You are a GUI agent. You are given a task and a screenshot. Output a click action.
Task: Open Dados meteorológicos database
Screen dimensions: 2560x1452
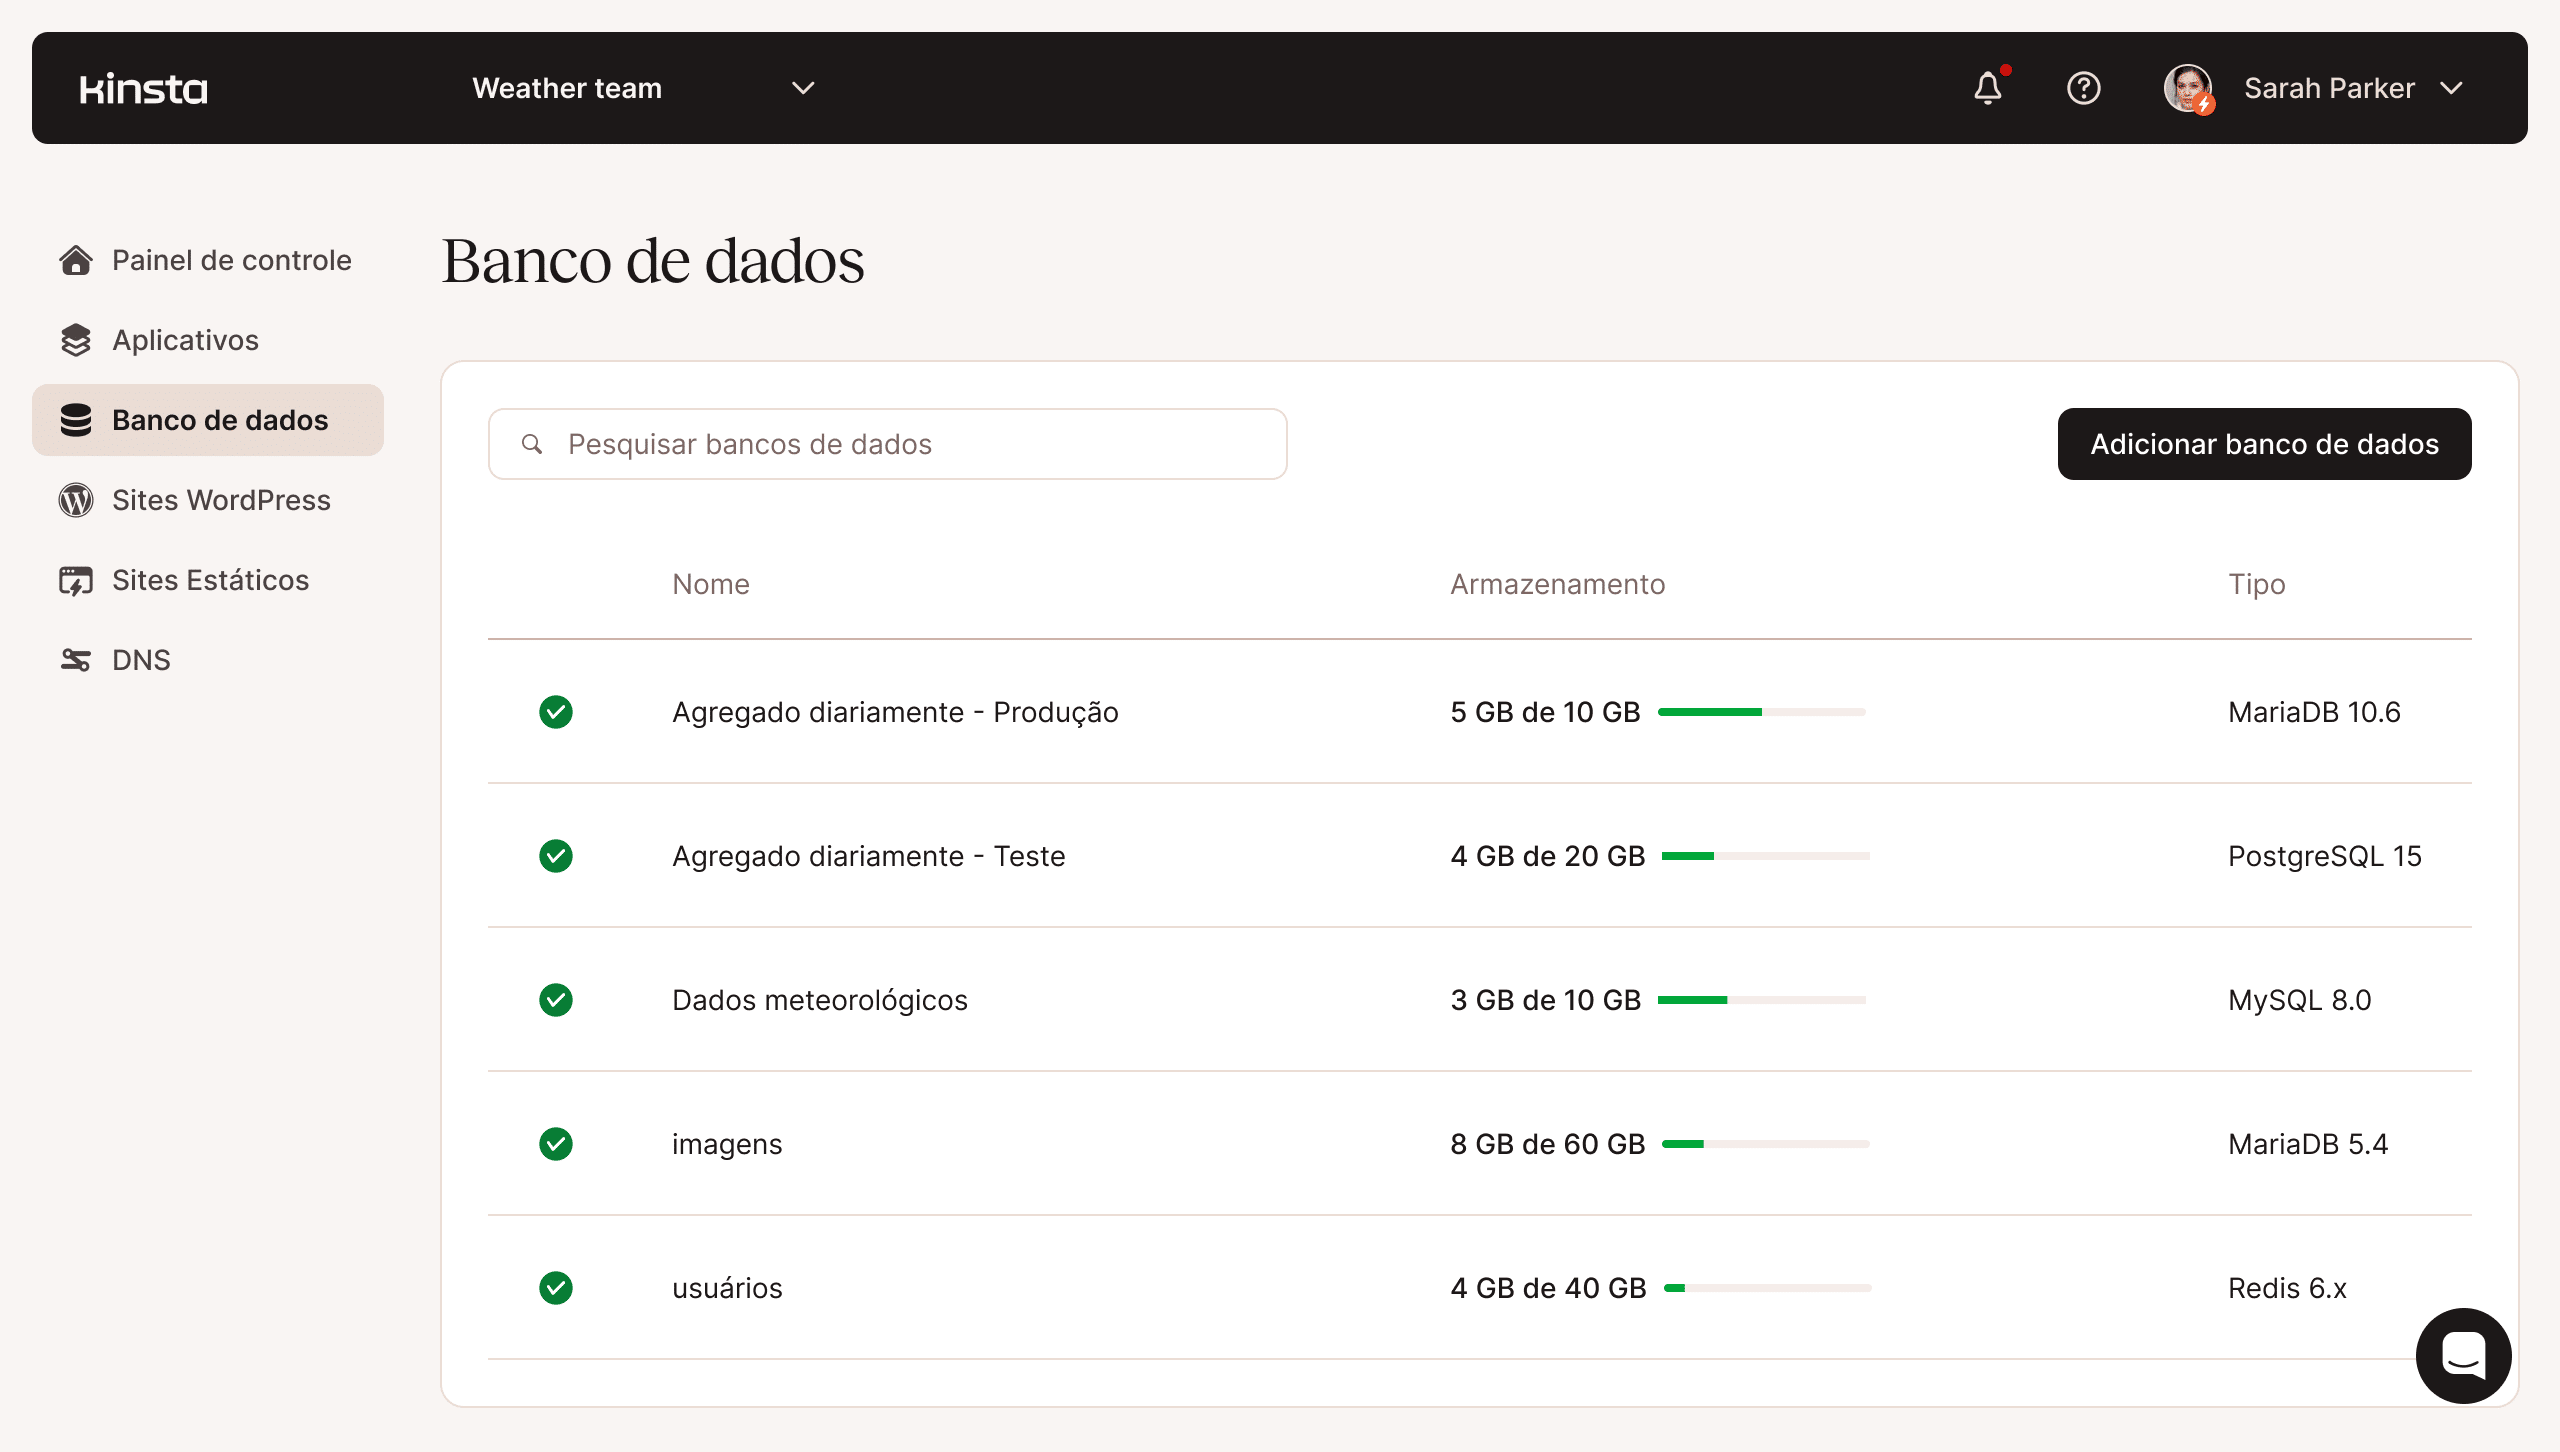coord(820,1000)
